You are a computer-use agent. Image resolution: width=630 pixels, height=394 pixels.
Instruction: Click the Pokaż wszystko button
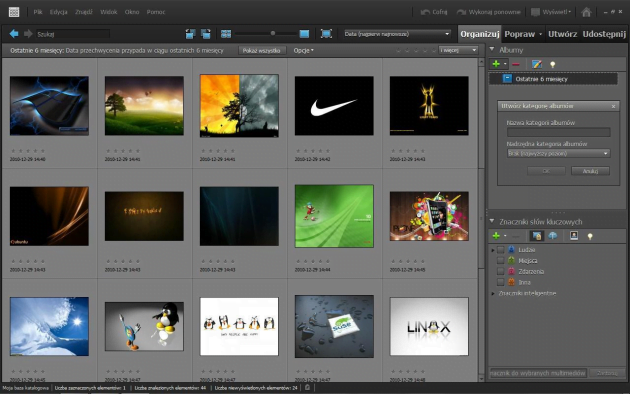(262, 51)
